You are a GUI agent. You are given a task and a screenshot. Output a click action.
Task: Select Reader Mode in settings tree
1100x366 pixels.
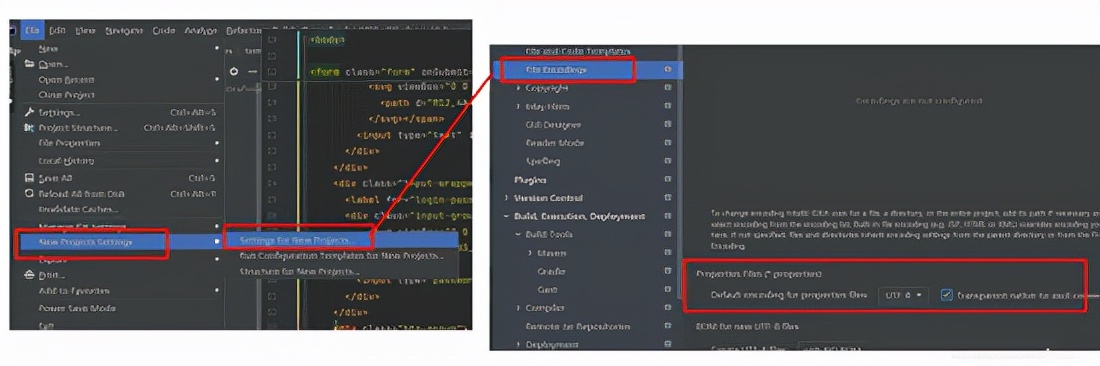555,143
